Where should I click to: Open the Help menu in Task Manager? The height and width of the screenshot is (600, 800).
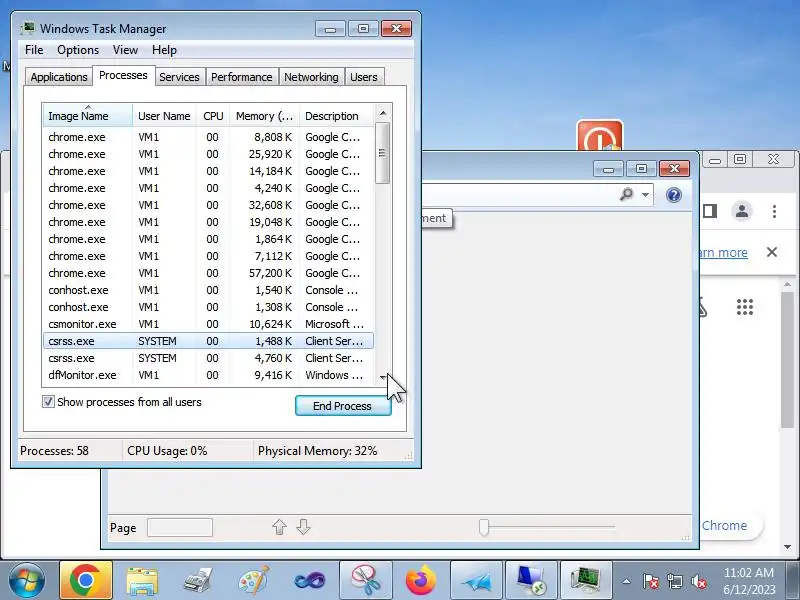[164, 50]
